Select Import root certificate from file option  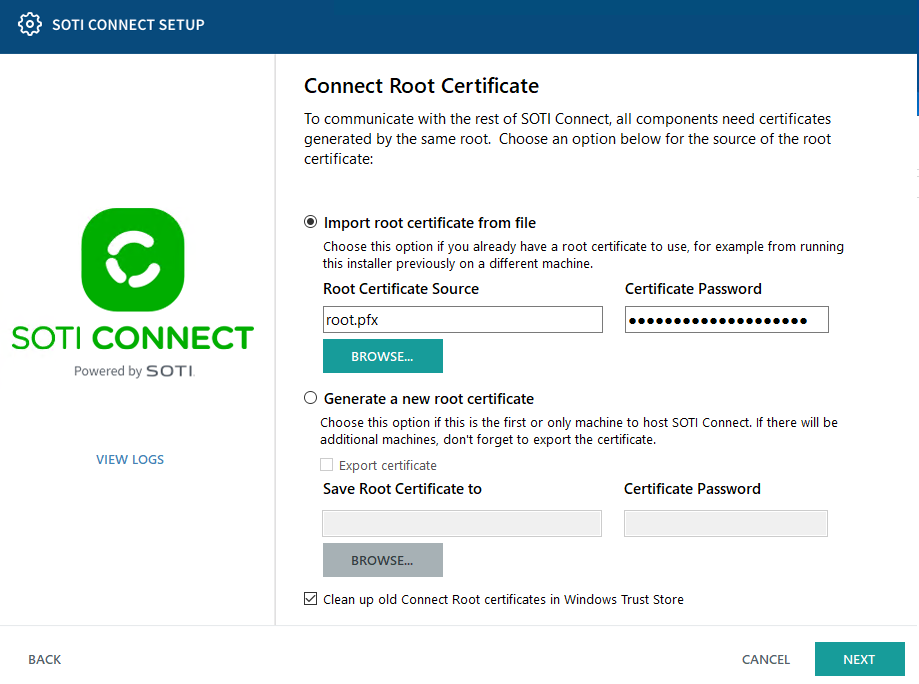[310, 222]
